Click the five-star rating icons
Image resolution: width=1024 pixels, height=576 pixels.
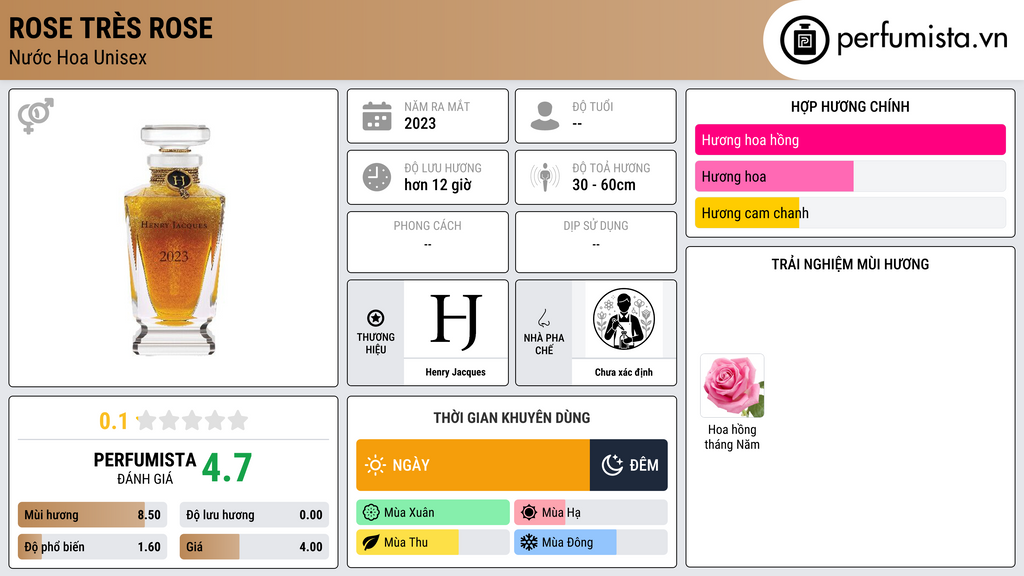[193, 420]
